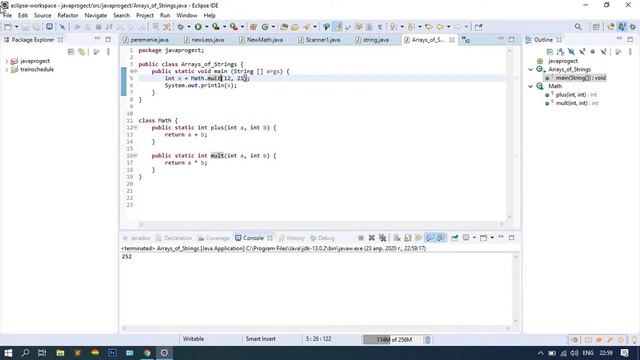
Task: Click Collapse All in Package Explorer
Action: tap(71, 52)
